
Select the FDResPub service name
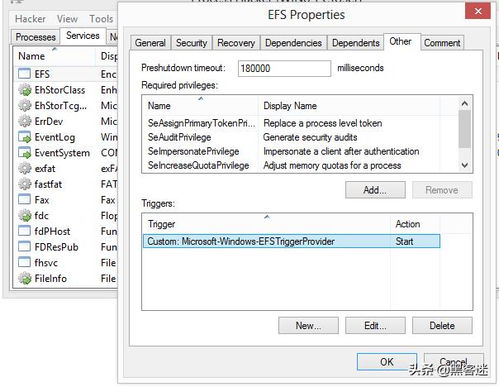coord(56,247)
